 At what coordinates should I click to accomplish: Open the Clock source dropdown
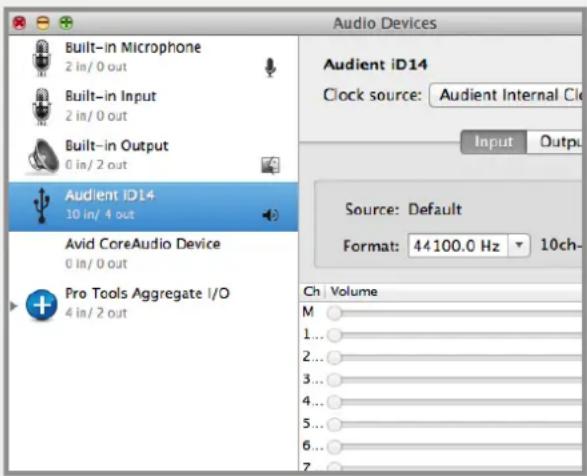tap(506, 95)
